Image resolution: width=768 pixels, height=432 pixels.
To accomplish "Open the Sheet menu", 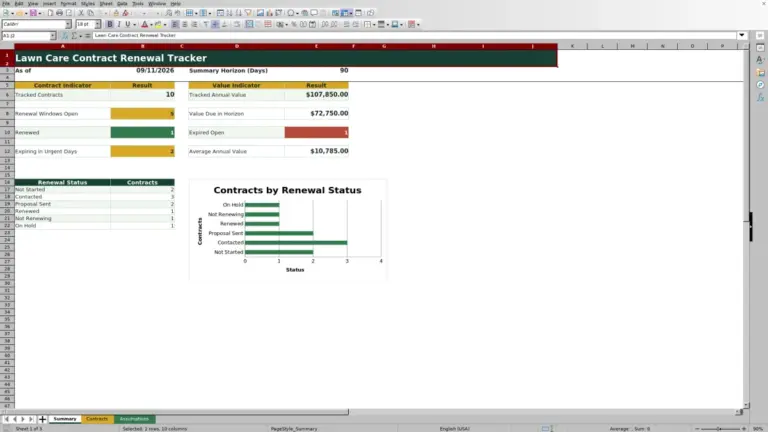I will click(x=106, y=3).
